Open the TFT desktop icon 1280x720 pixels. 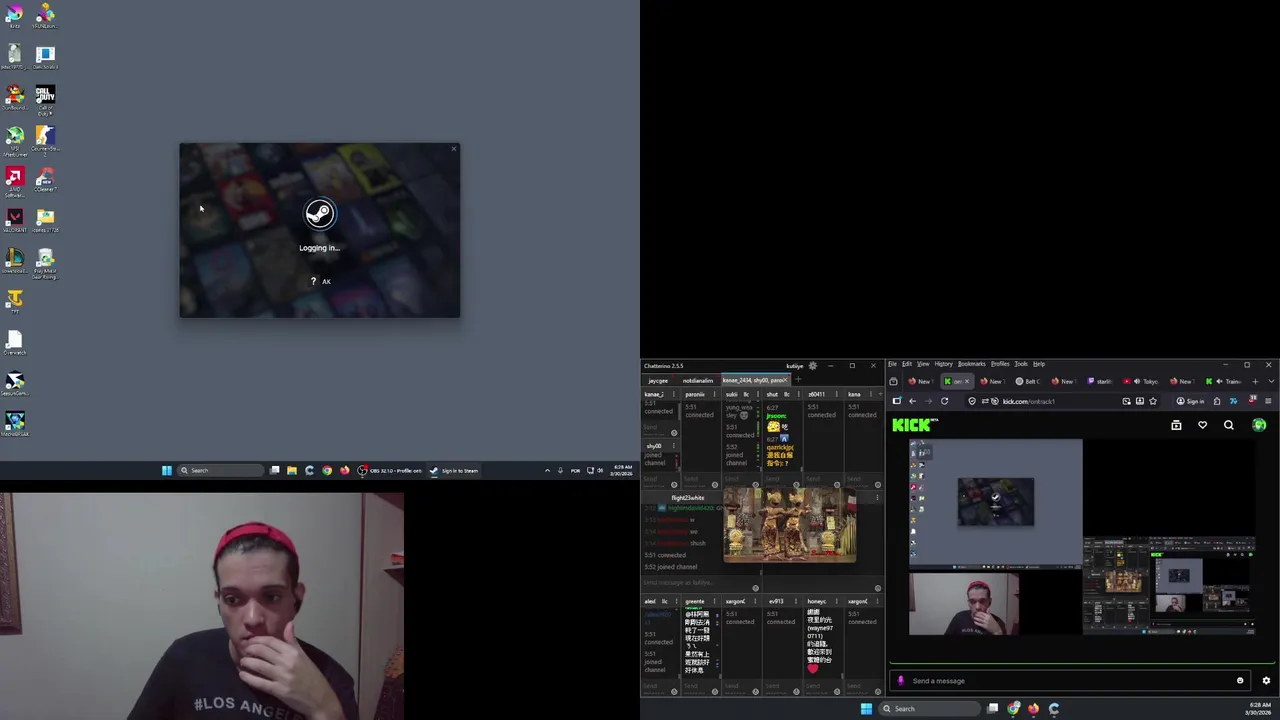[x=14, y=301]
